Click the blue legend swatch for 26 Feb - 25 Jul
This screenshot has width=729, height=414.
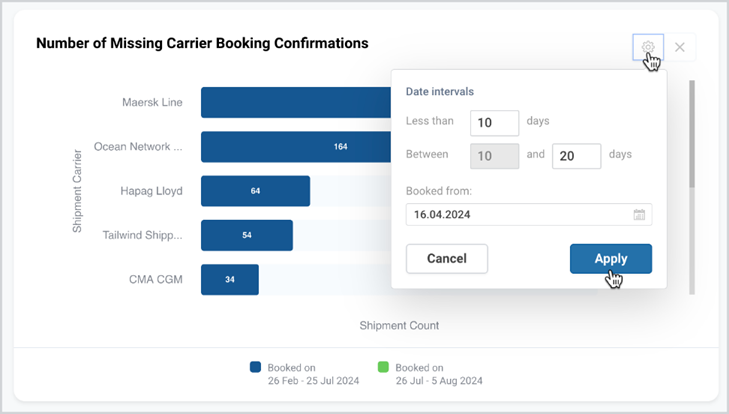coord(255,367)
